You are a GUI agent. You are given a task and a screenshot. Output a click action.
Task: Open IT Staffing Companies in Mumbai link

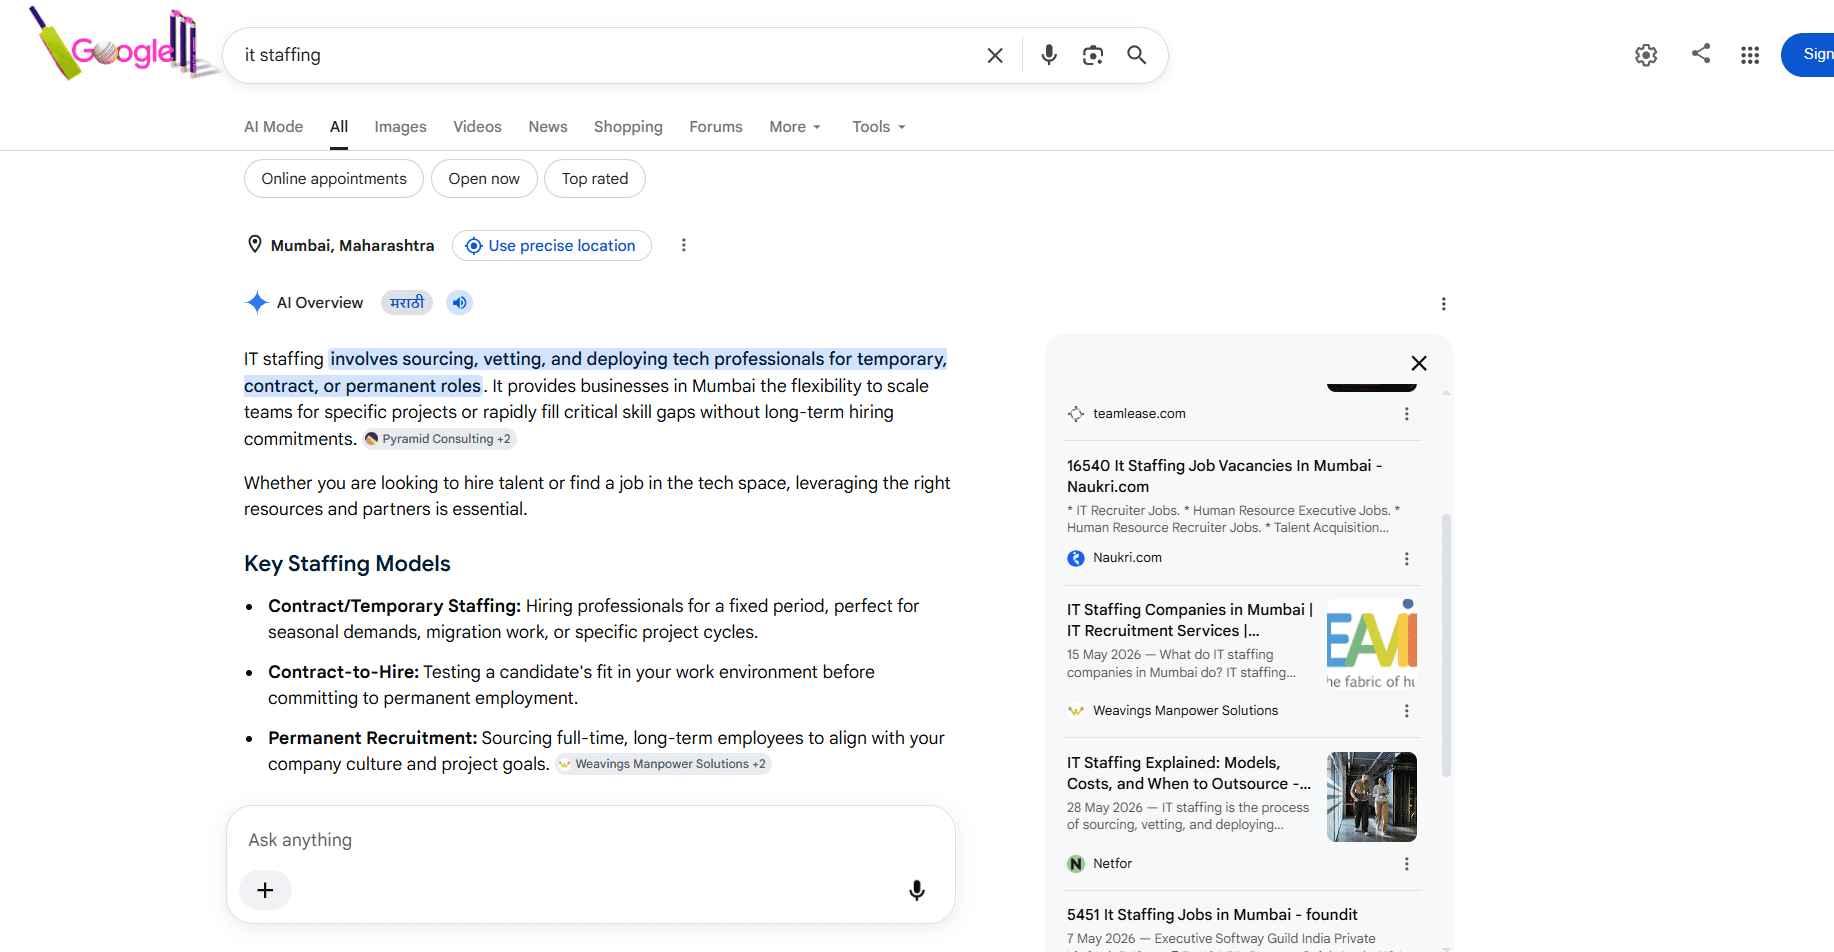click(x=1190, y=620)
